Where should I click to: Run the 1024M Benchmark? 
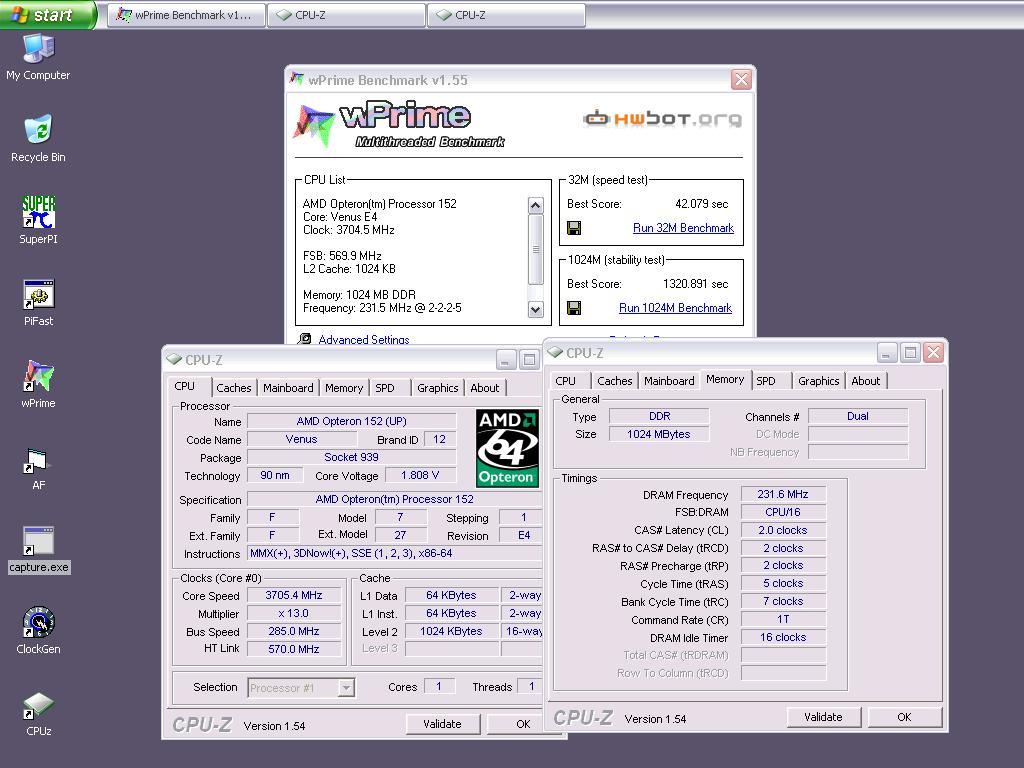pos(675,308)
